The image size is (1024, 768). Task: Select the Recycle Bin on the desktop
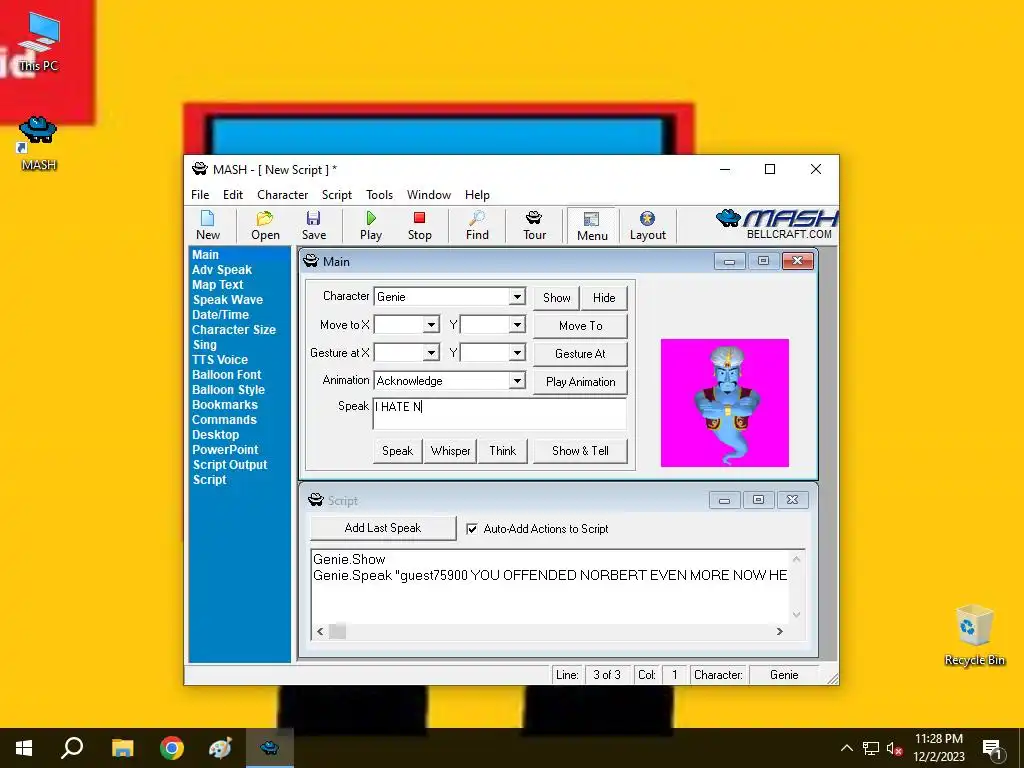[x=974, y=635]
